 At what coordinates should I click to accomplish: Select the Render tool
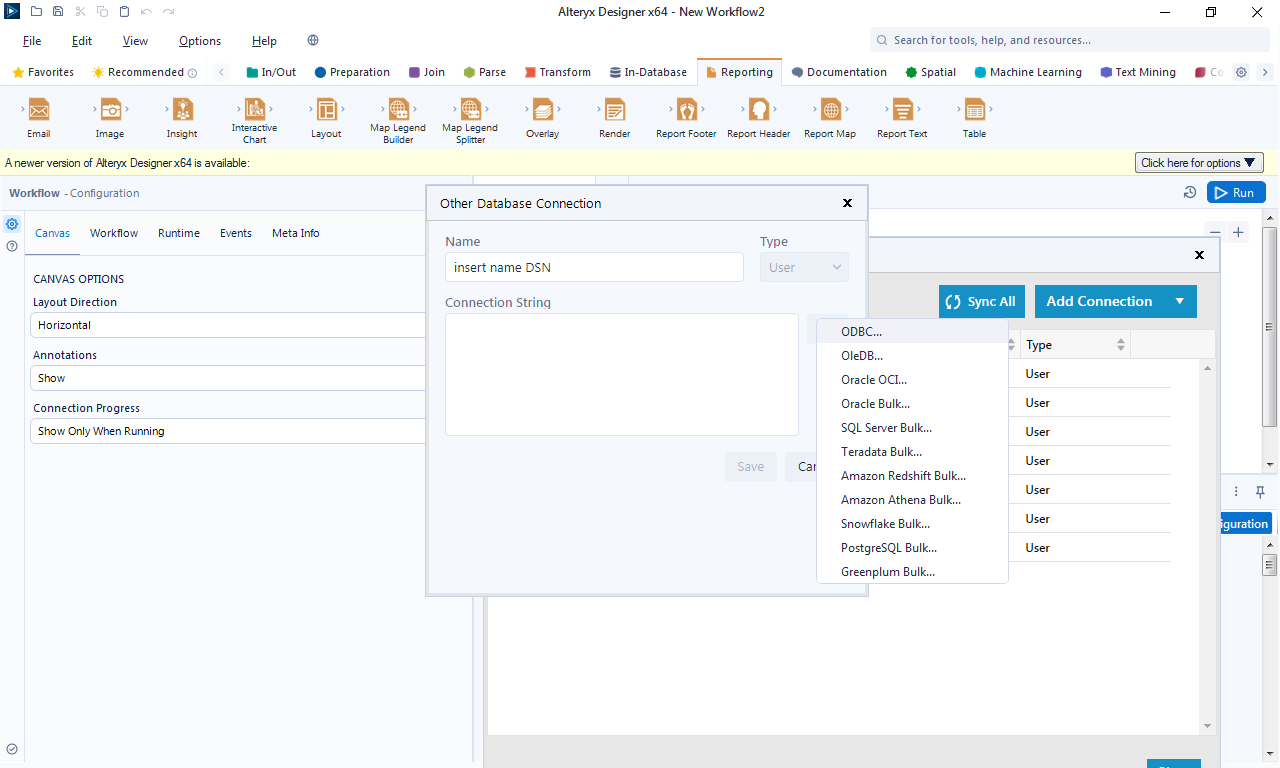point(614,117)
